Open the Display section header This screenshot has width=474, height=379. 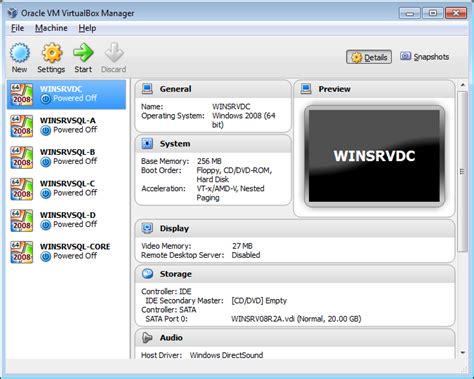click(x=295, y=228)
